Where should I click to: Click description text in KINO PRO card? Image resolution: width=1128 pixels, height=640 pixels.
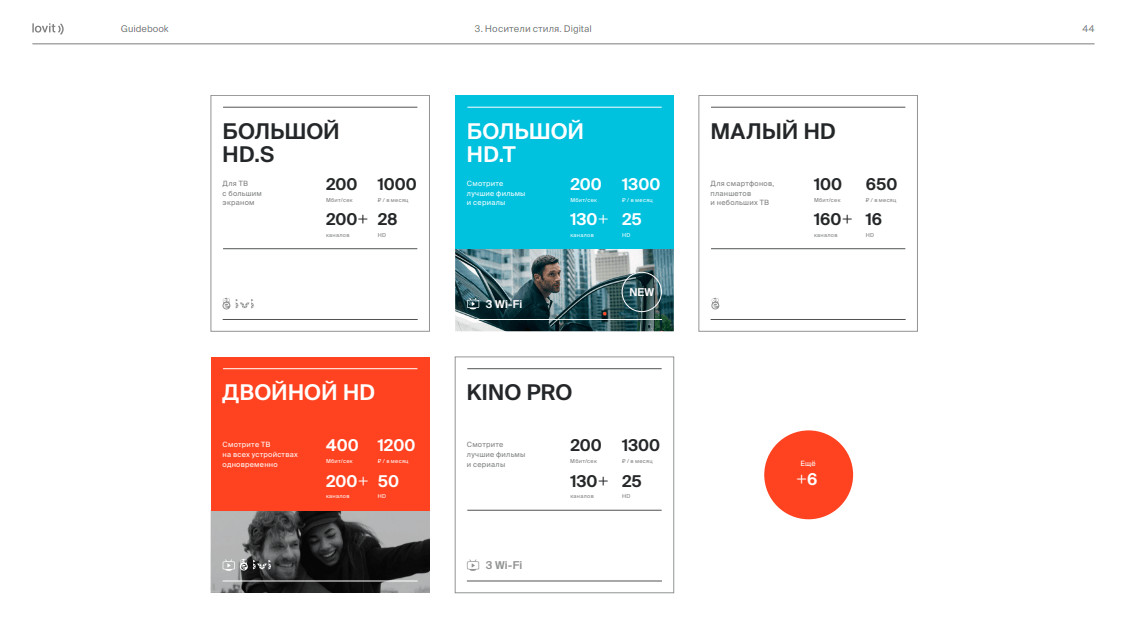[496, 454]
